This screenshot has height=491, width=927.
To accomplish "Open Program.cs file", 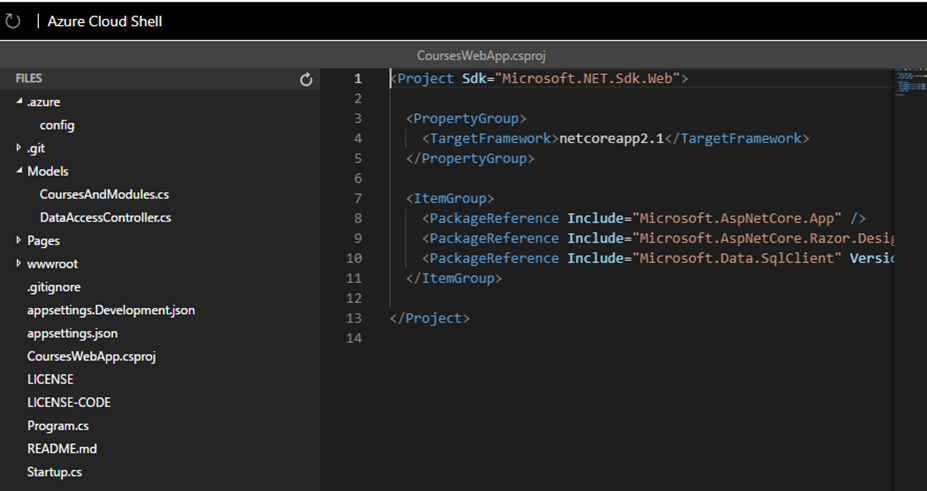I will (x=58, y=425).
